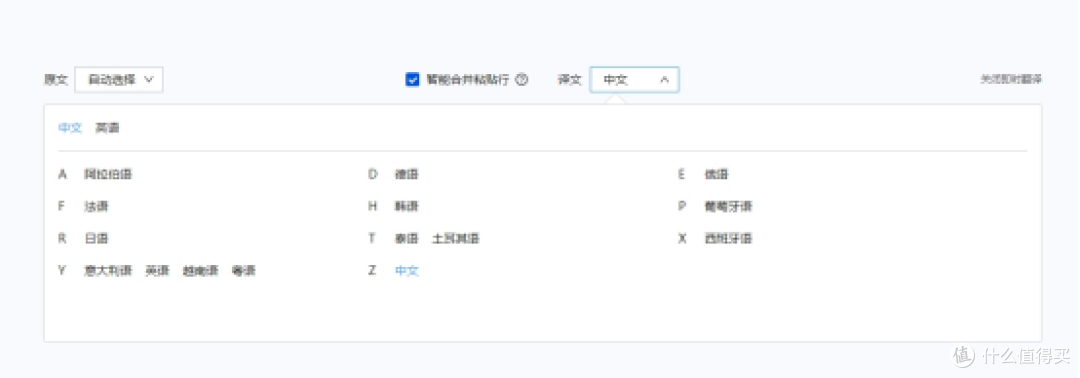The height and width of the screenshot is (378, 1080).
Task: Select 英语 in the Y row
Action: coord(157,271)
